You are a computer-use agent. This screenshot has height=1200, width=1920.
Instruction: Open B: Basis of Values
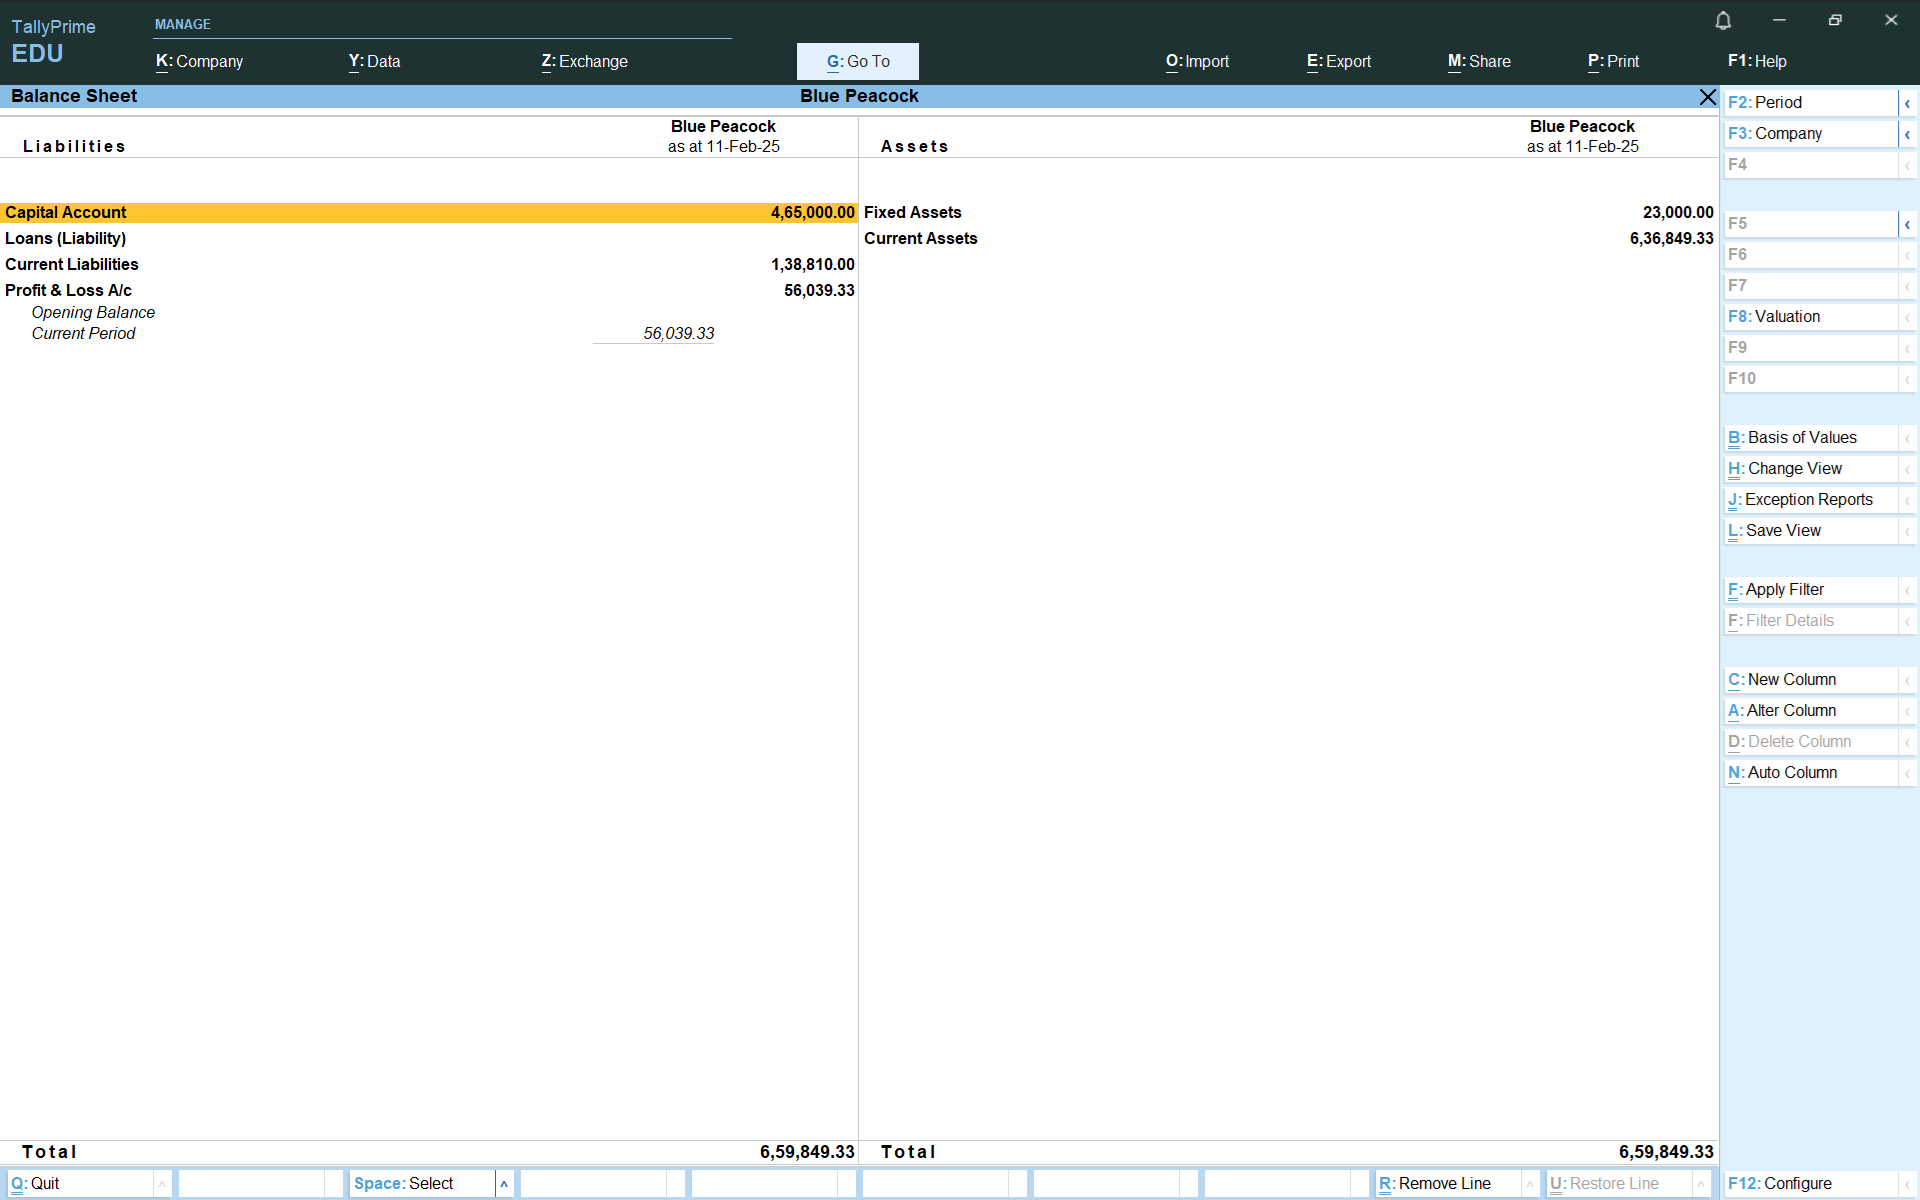[x=1810, y=438]
